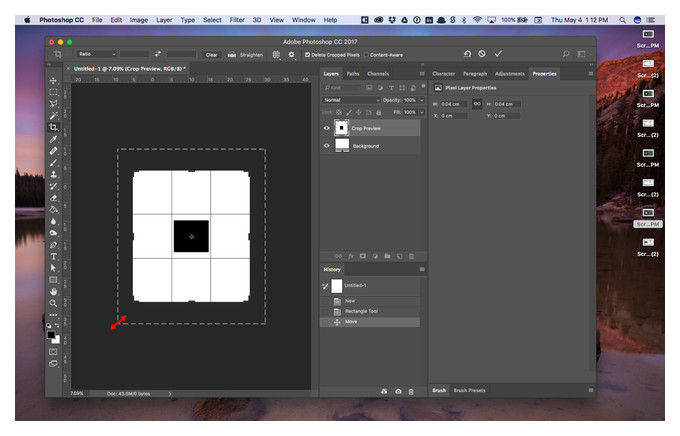The image size is (680, 436).
Task: Reset the crop box icon
Action: pos(467,54)
